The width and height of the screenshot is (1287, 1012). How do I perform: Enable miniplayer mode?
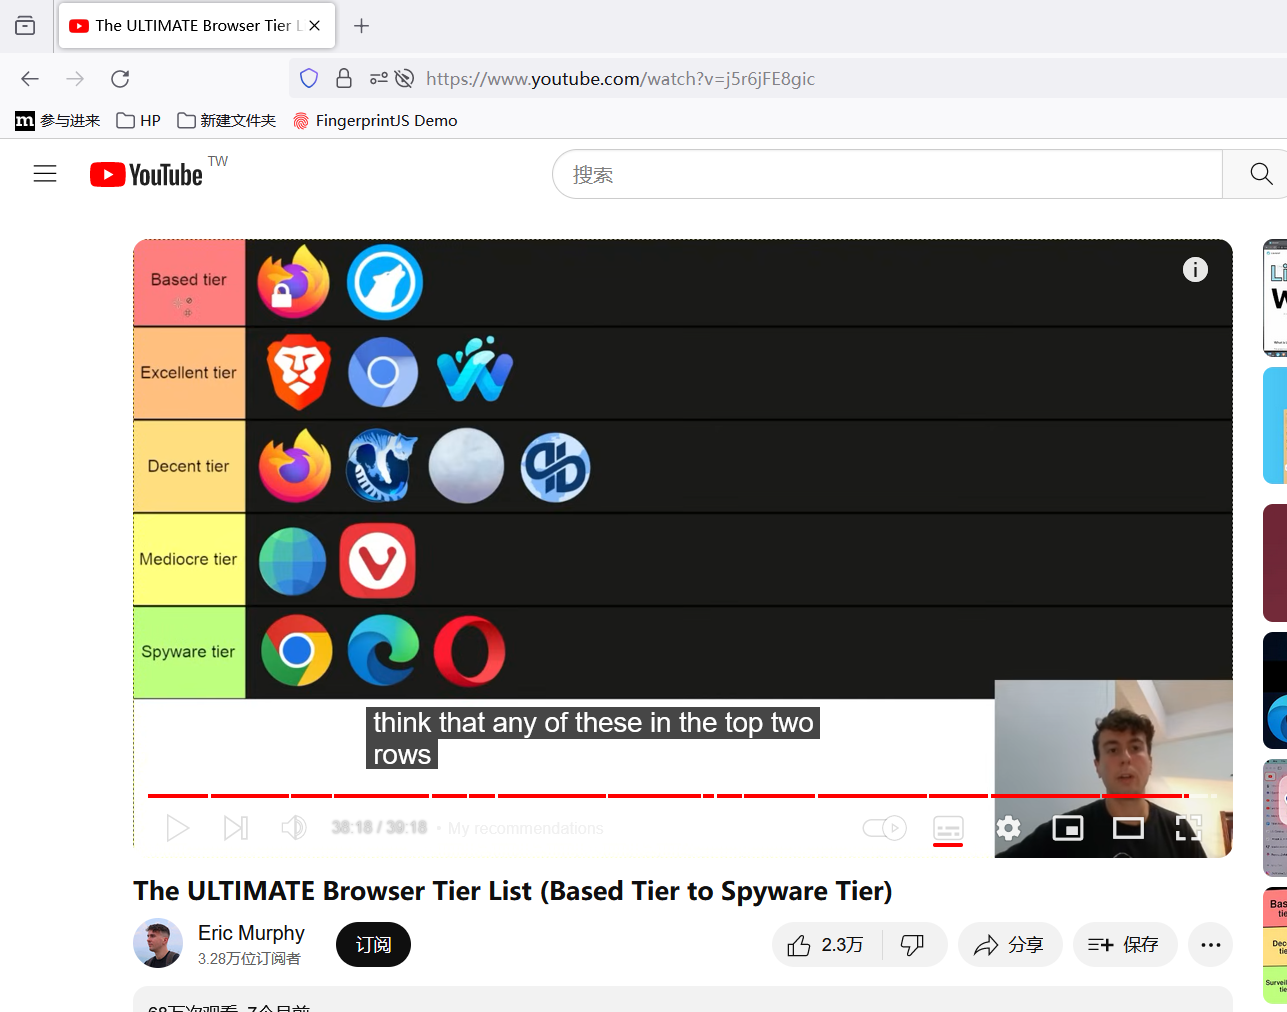[1068, 828]
